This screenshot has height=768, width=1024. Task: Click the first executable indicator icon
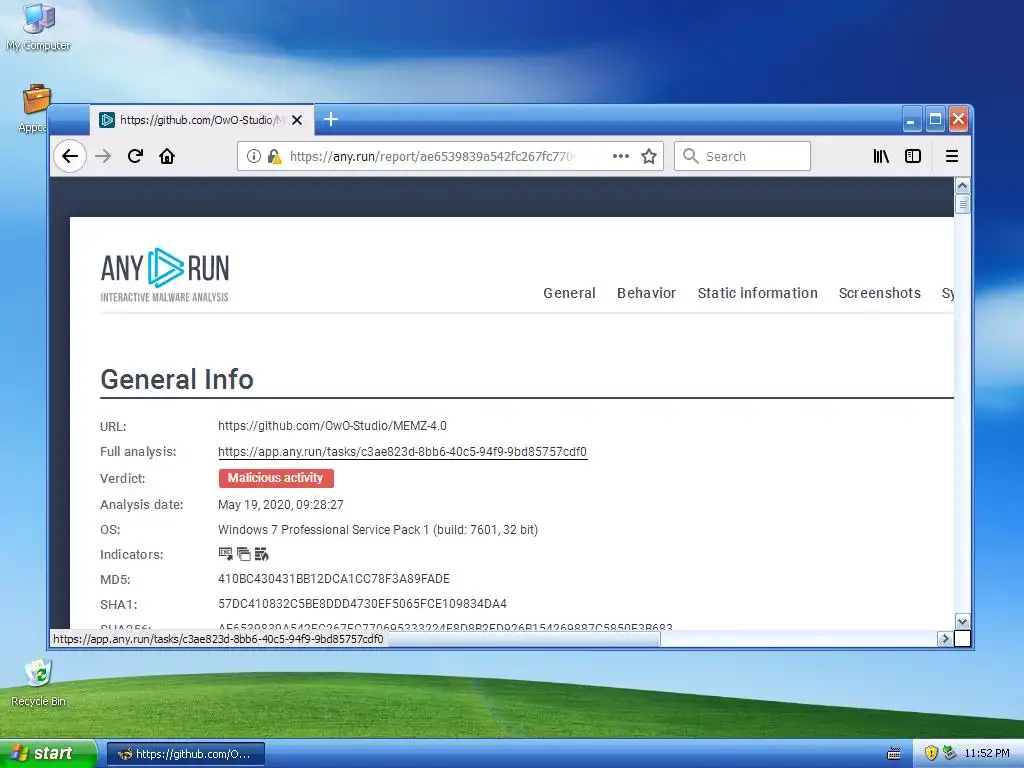pyautogui.click(x=225, y=554)
